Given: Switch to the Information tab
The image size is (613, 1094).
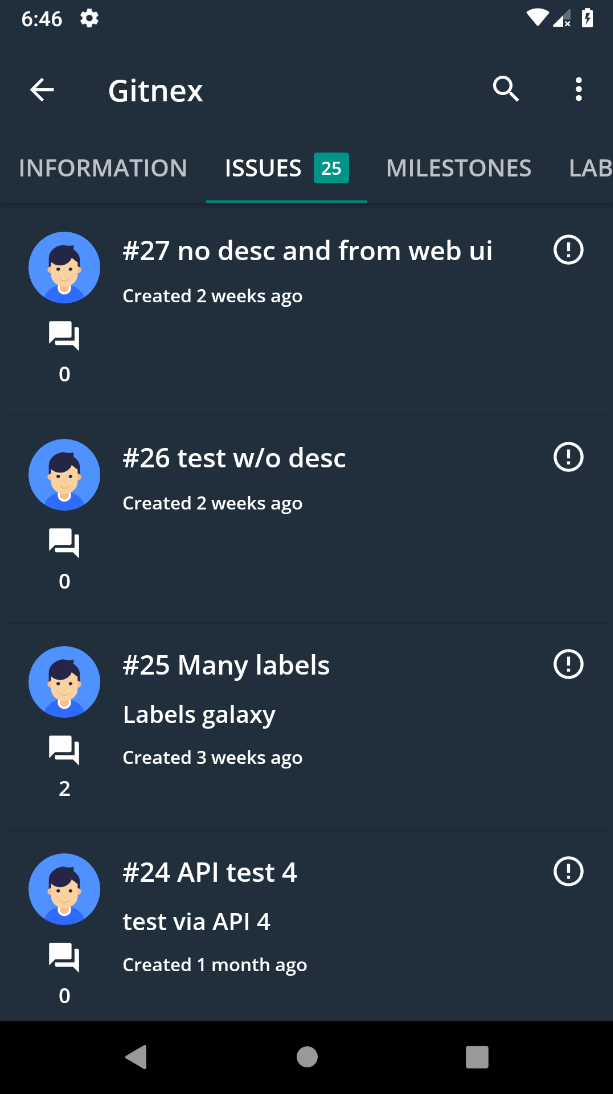Looking at the screenshot, I should point(103,168).
